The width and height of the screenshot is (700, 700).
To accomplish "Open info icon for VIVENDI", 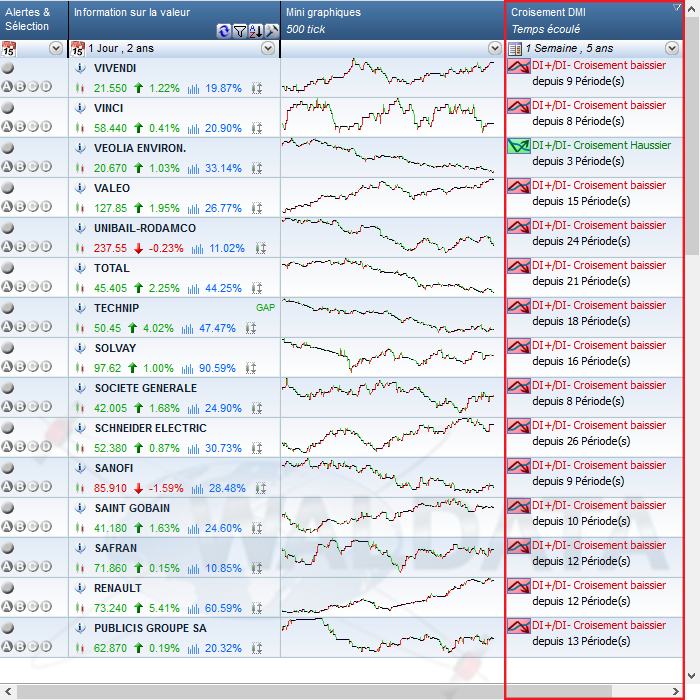I will pyautogui.click(x=80, y=68).
